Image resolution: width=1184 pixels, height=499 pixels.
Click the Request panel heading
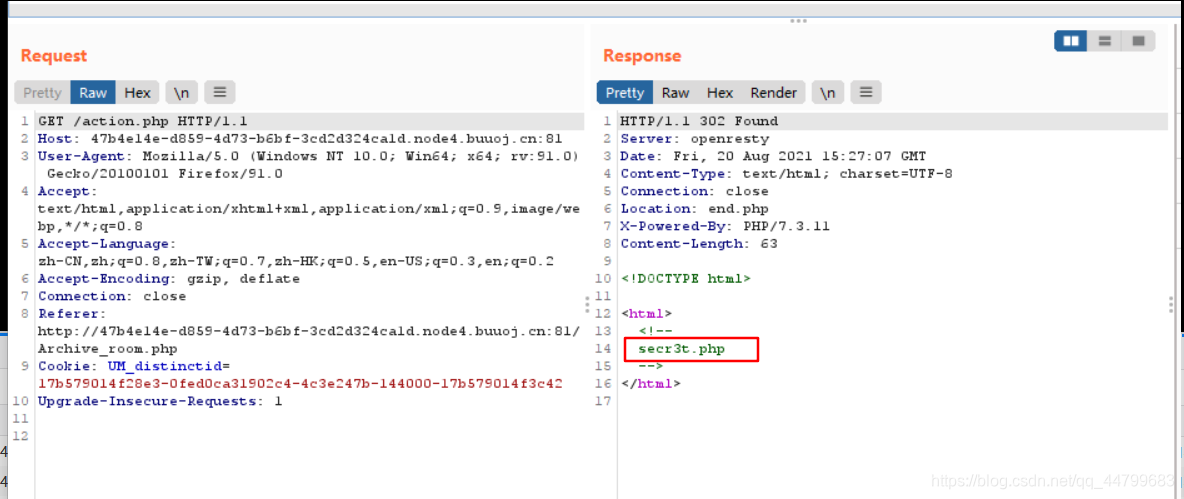pyautogui.click(x=54, y=56)
